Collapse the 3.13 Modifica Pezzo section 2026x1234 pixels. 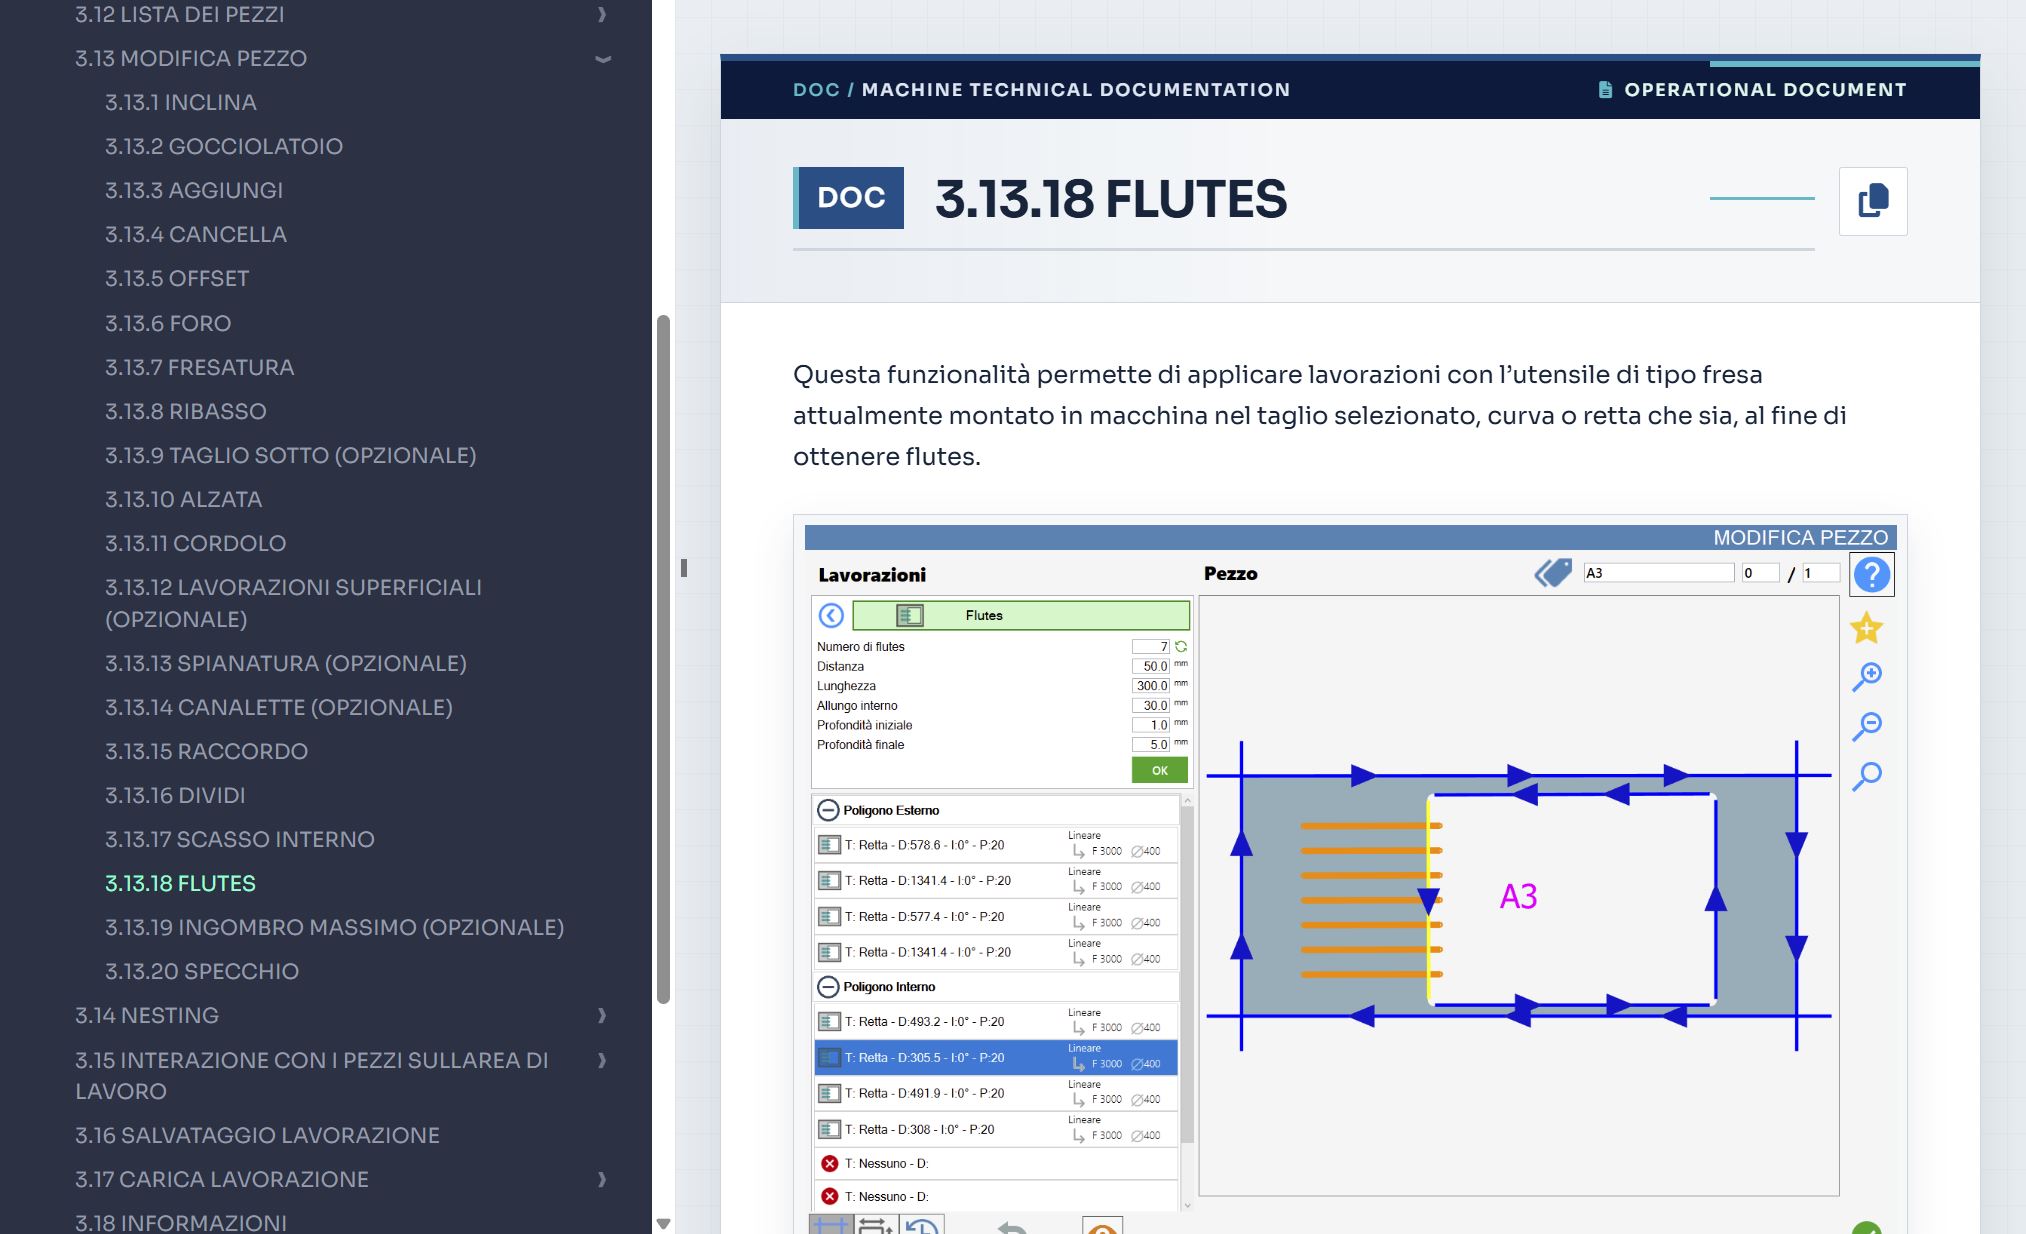pyautogui.click(x=603, y=59)
